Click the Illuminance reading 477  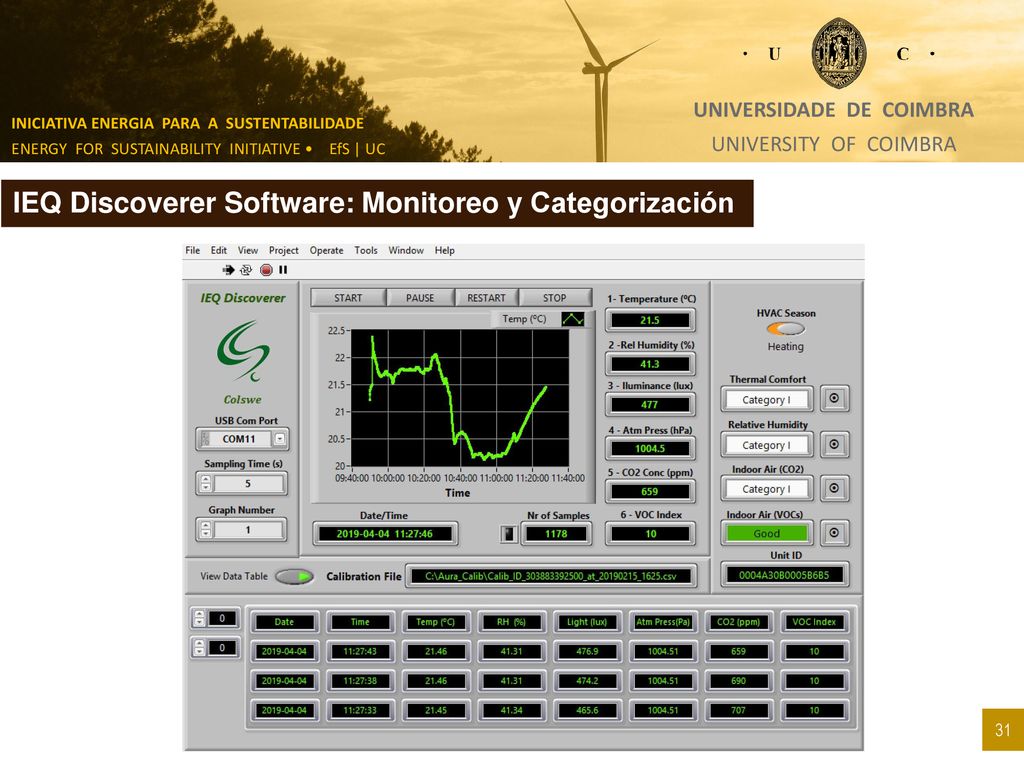coord(650,405)
